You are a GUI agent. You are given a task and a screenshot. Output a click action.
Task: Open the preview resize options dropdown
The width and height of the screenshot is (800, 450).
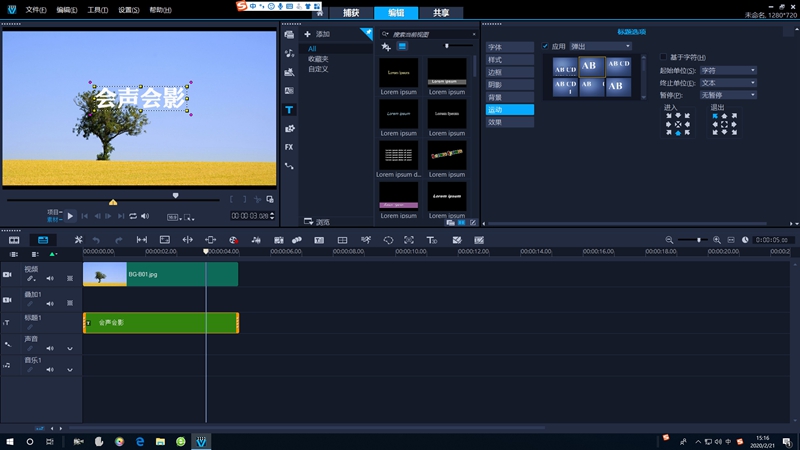[x=189, y=217]
